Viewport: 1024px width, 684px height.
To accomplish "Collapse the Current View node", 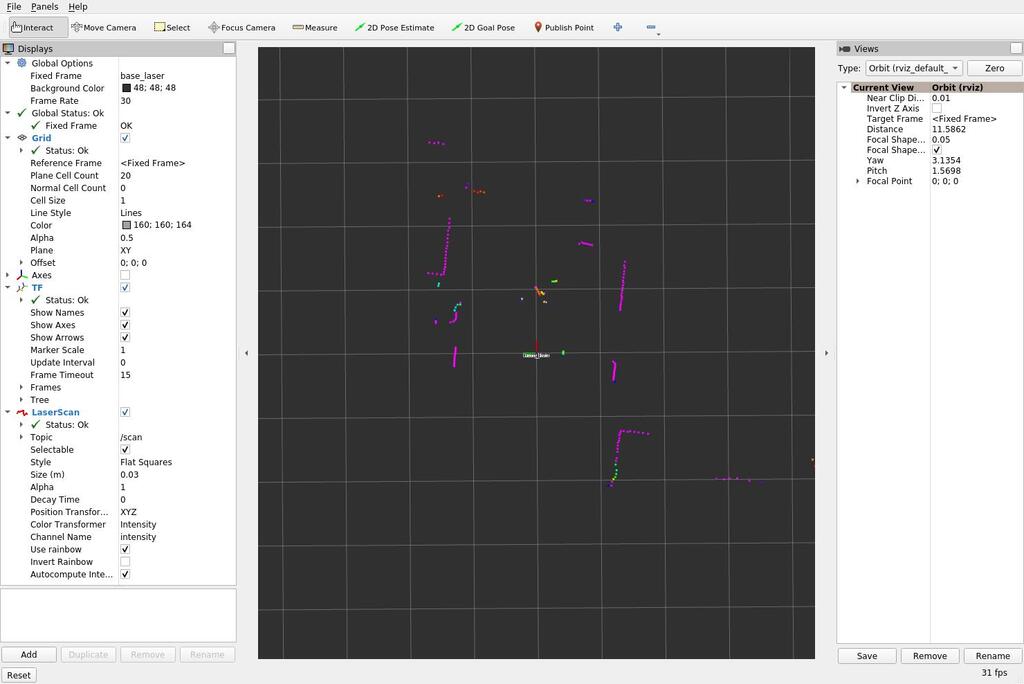I will tap(844, 87).
